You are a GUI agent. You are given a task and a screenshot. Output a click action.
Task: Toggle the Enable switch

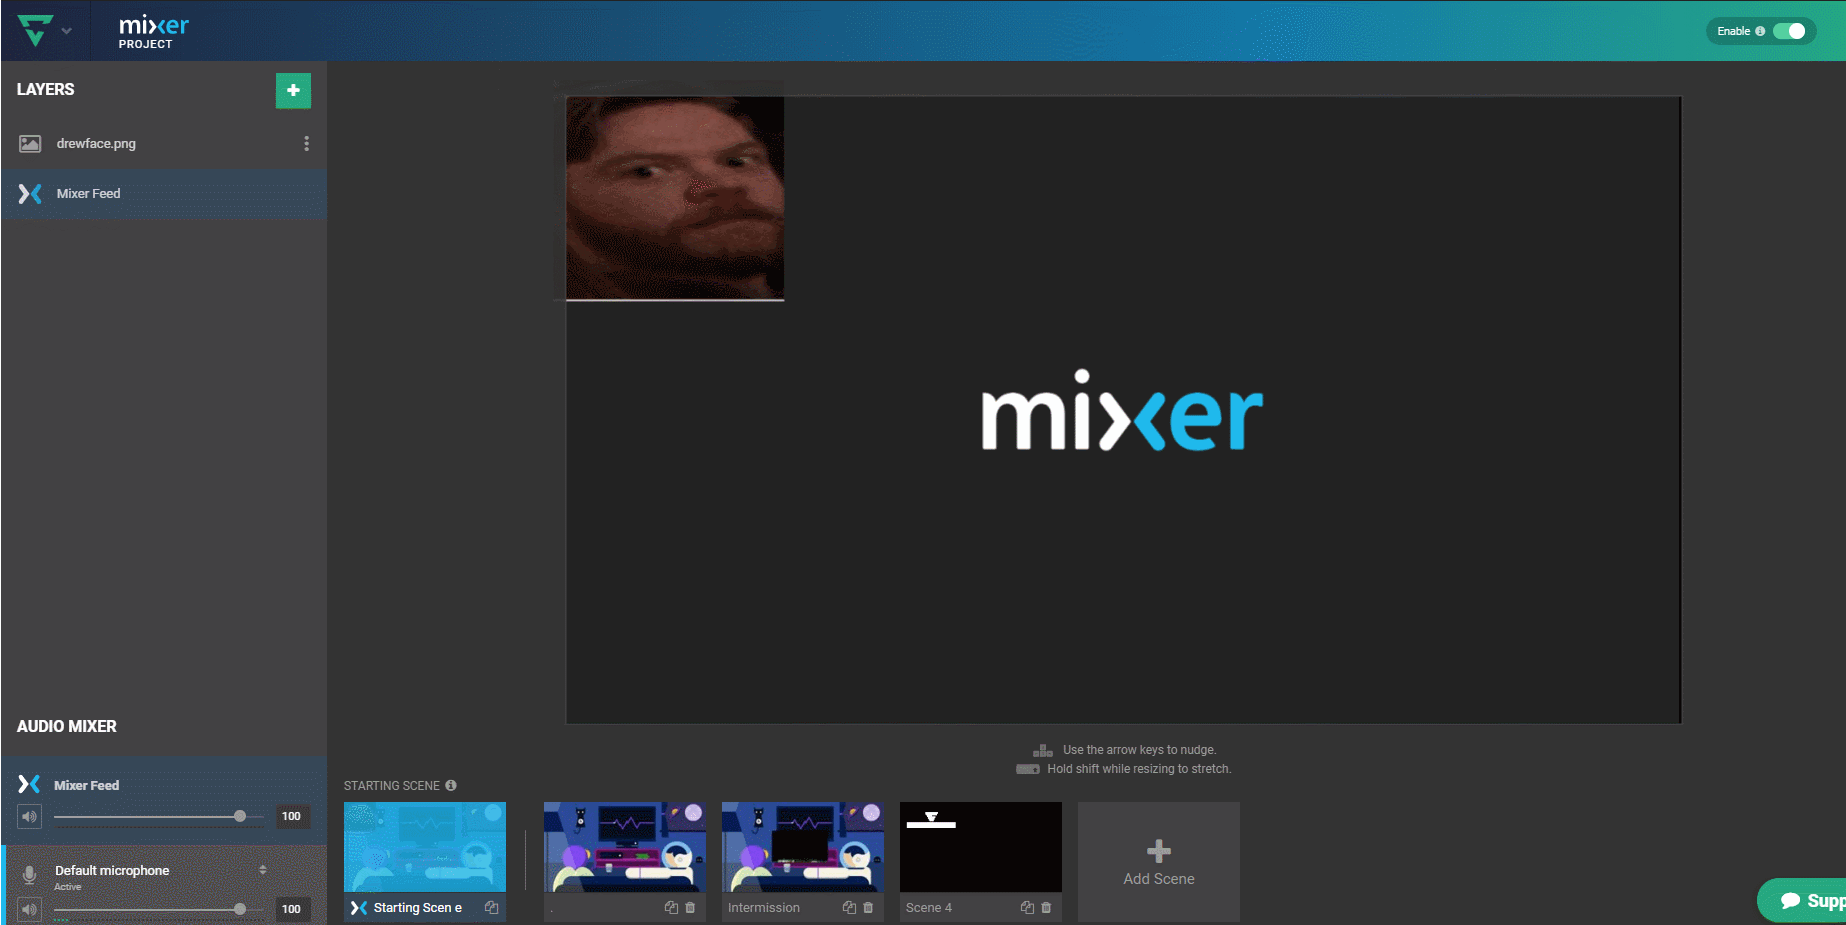(1789, 31)
